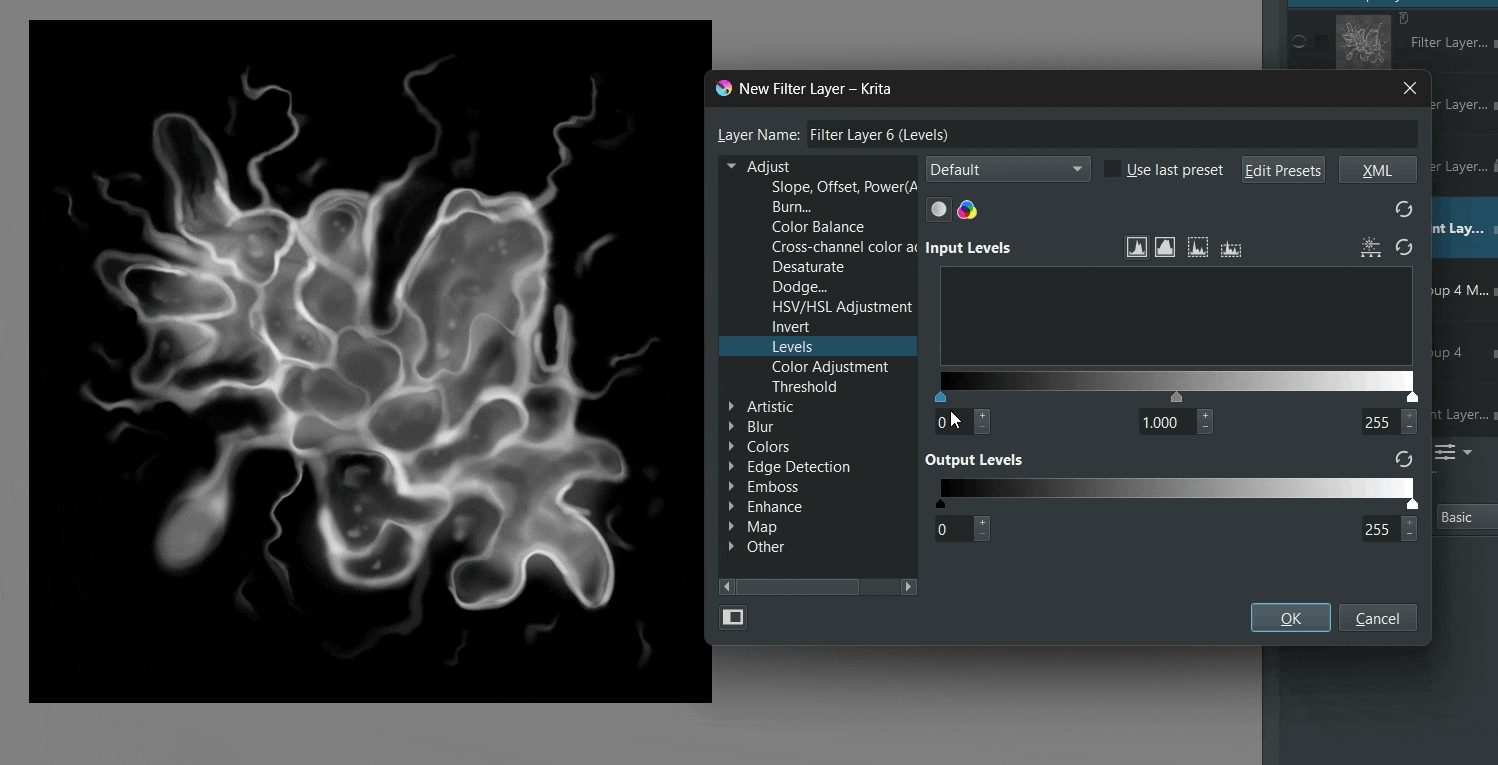Confirm the filter layer with OK
Viewport: 1498px width, 765px height.
pos(1290,618)
